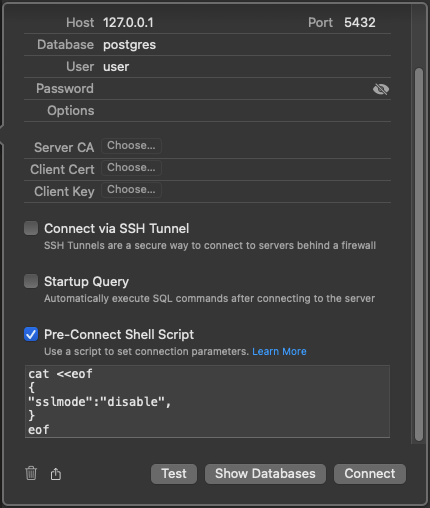The height and width of the screenshot is (508, 430).
Task: Edit the Database field postgres
Action: pos(246,45)
